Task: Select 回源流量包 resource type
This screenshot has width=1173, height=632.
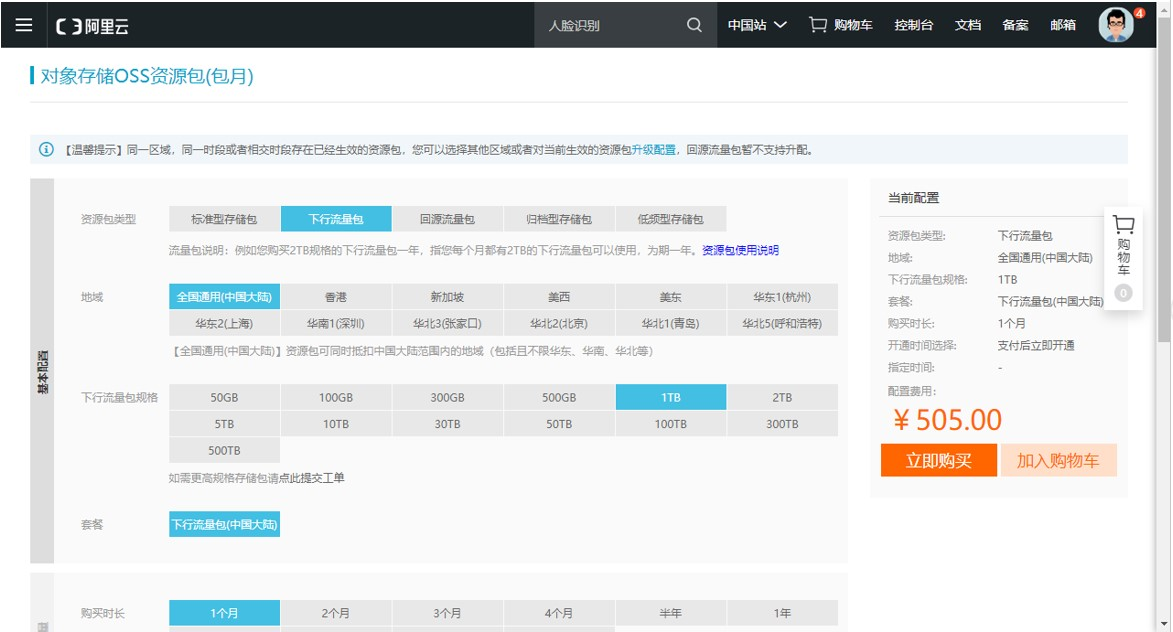Action: coord(447,219)
